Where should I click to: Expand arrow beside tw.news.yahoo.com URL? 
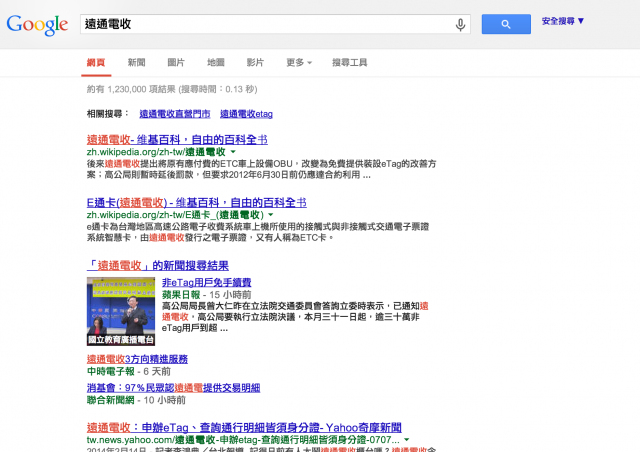click(x=407, y=440)
